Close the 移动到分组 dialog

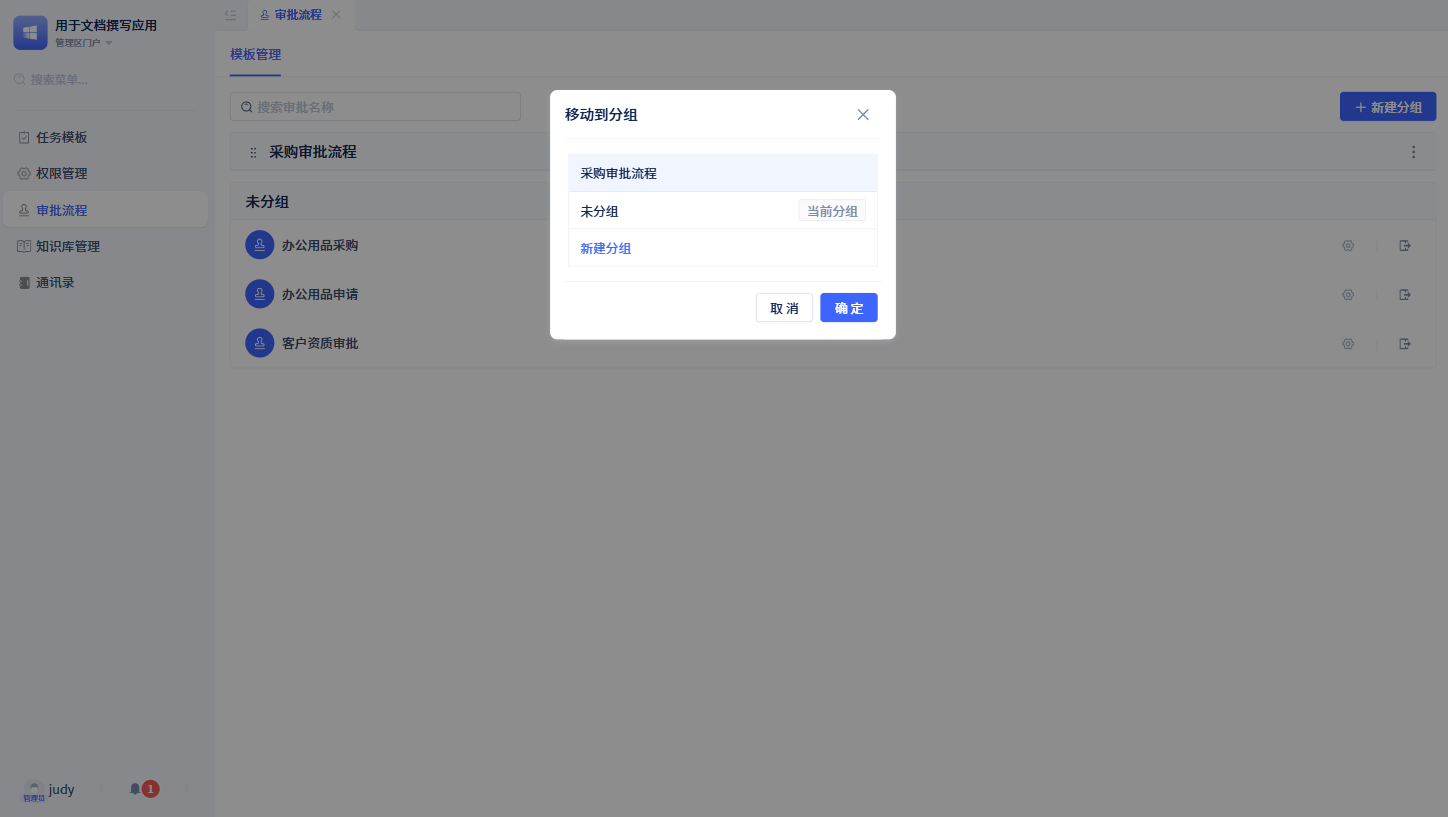863,114
